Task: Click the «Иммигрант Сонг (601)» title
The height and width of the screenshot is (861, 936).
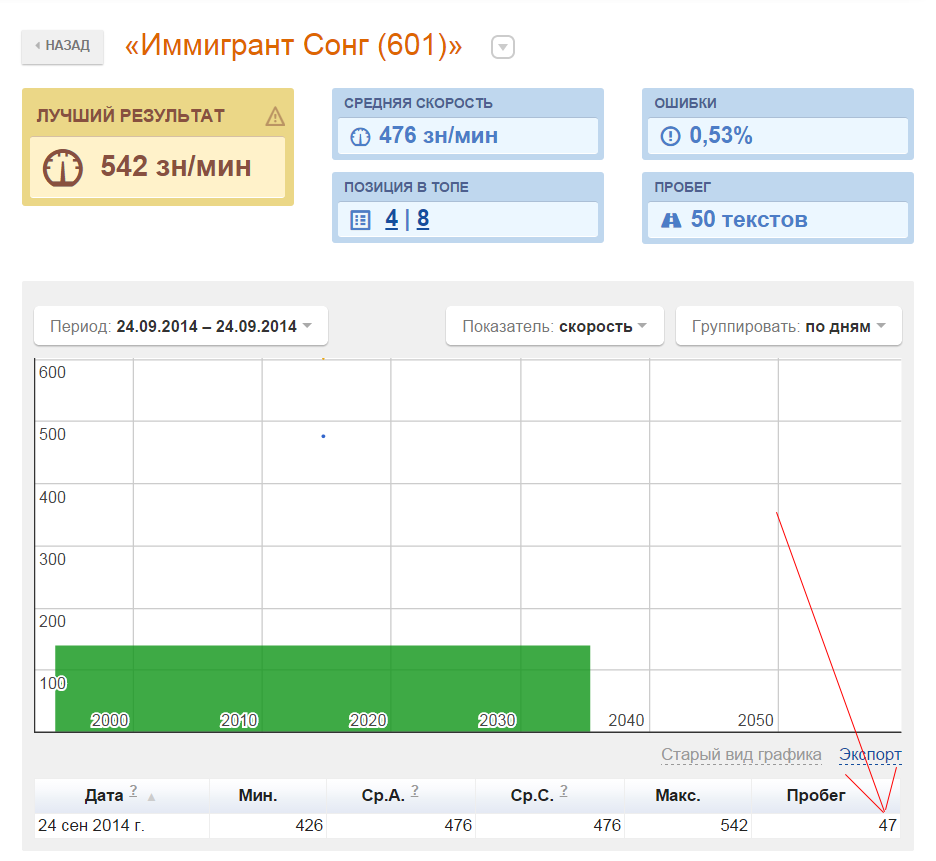Action: click(x=293, y=45)
